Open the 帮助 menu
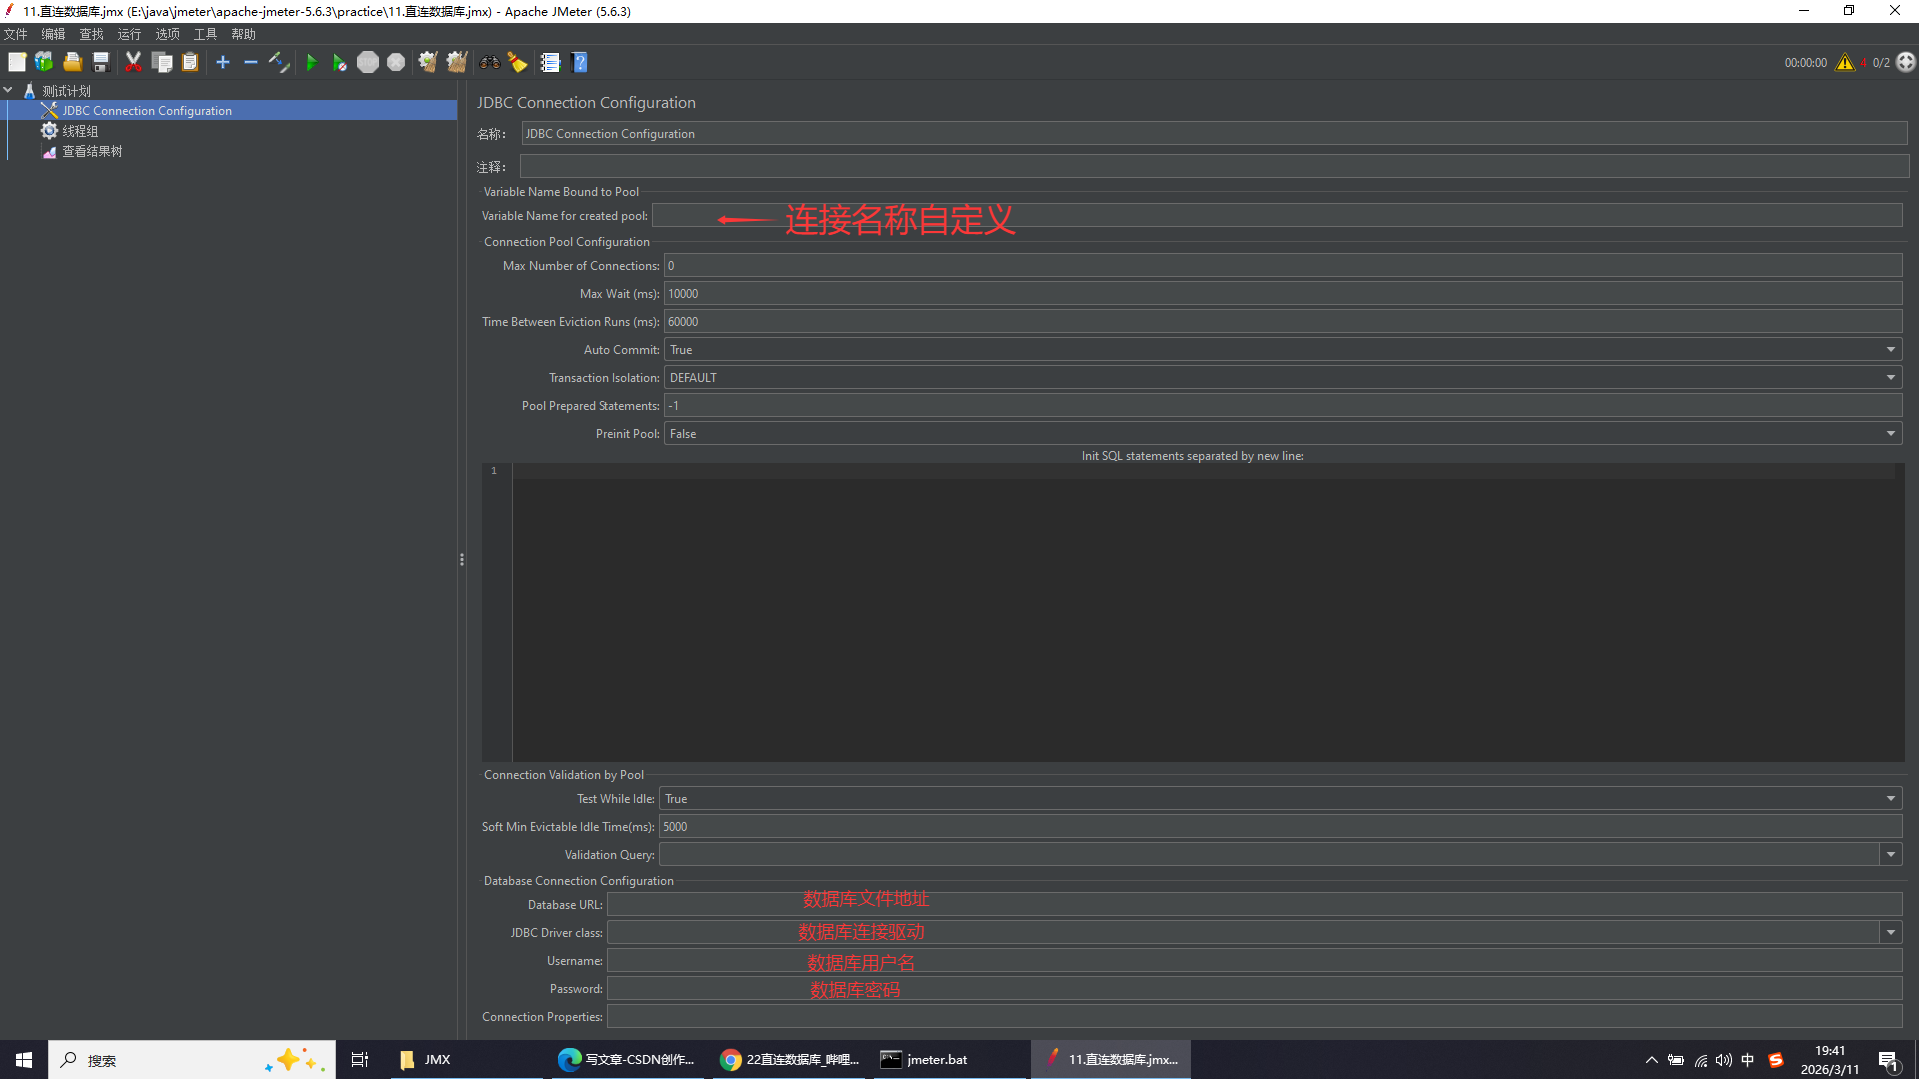This screenshot has width=1919, height=1079. click(x=244, y=34)
